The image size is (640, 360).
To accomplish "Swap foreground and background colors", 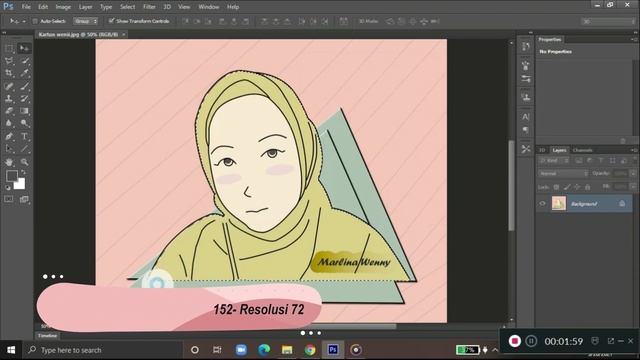I will (x=23, y=172).
